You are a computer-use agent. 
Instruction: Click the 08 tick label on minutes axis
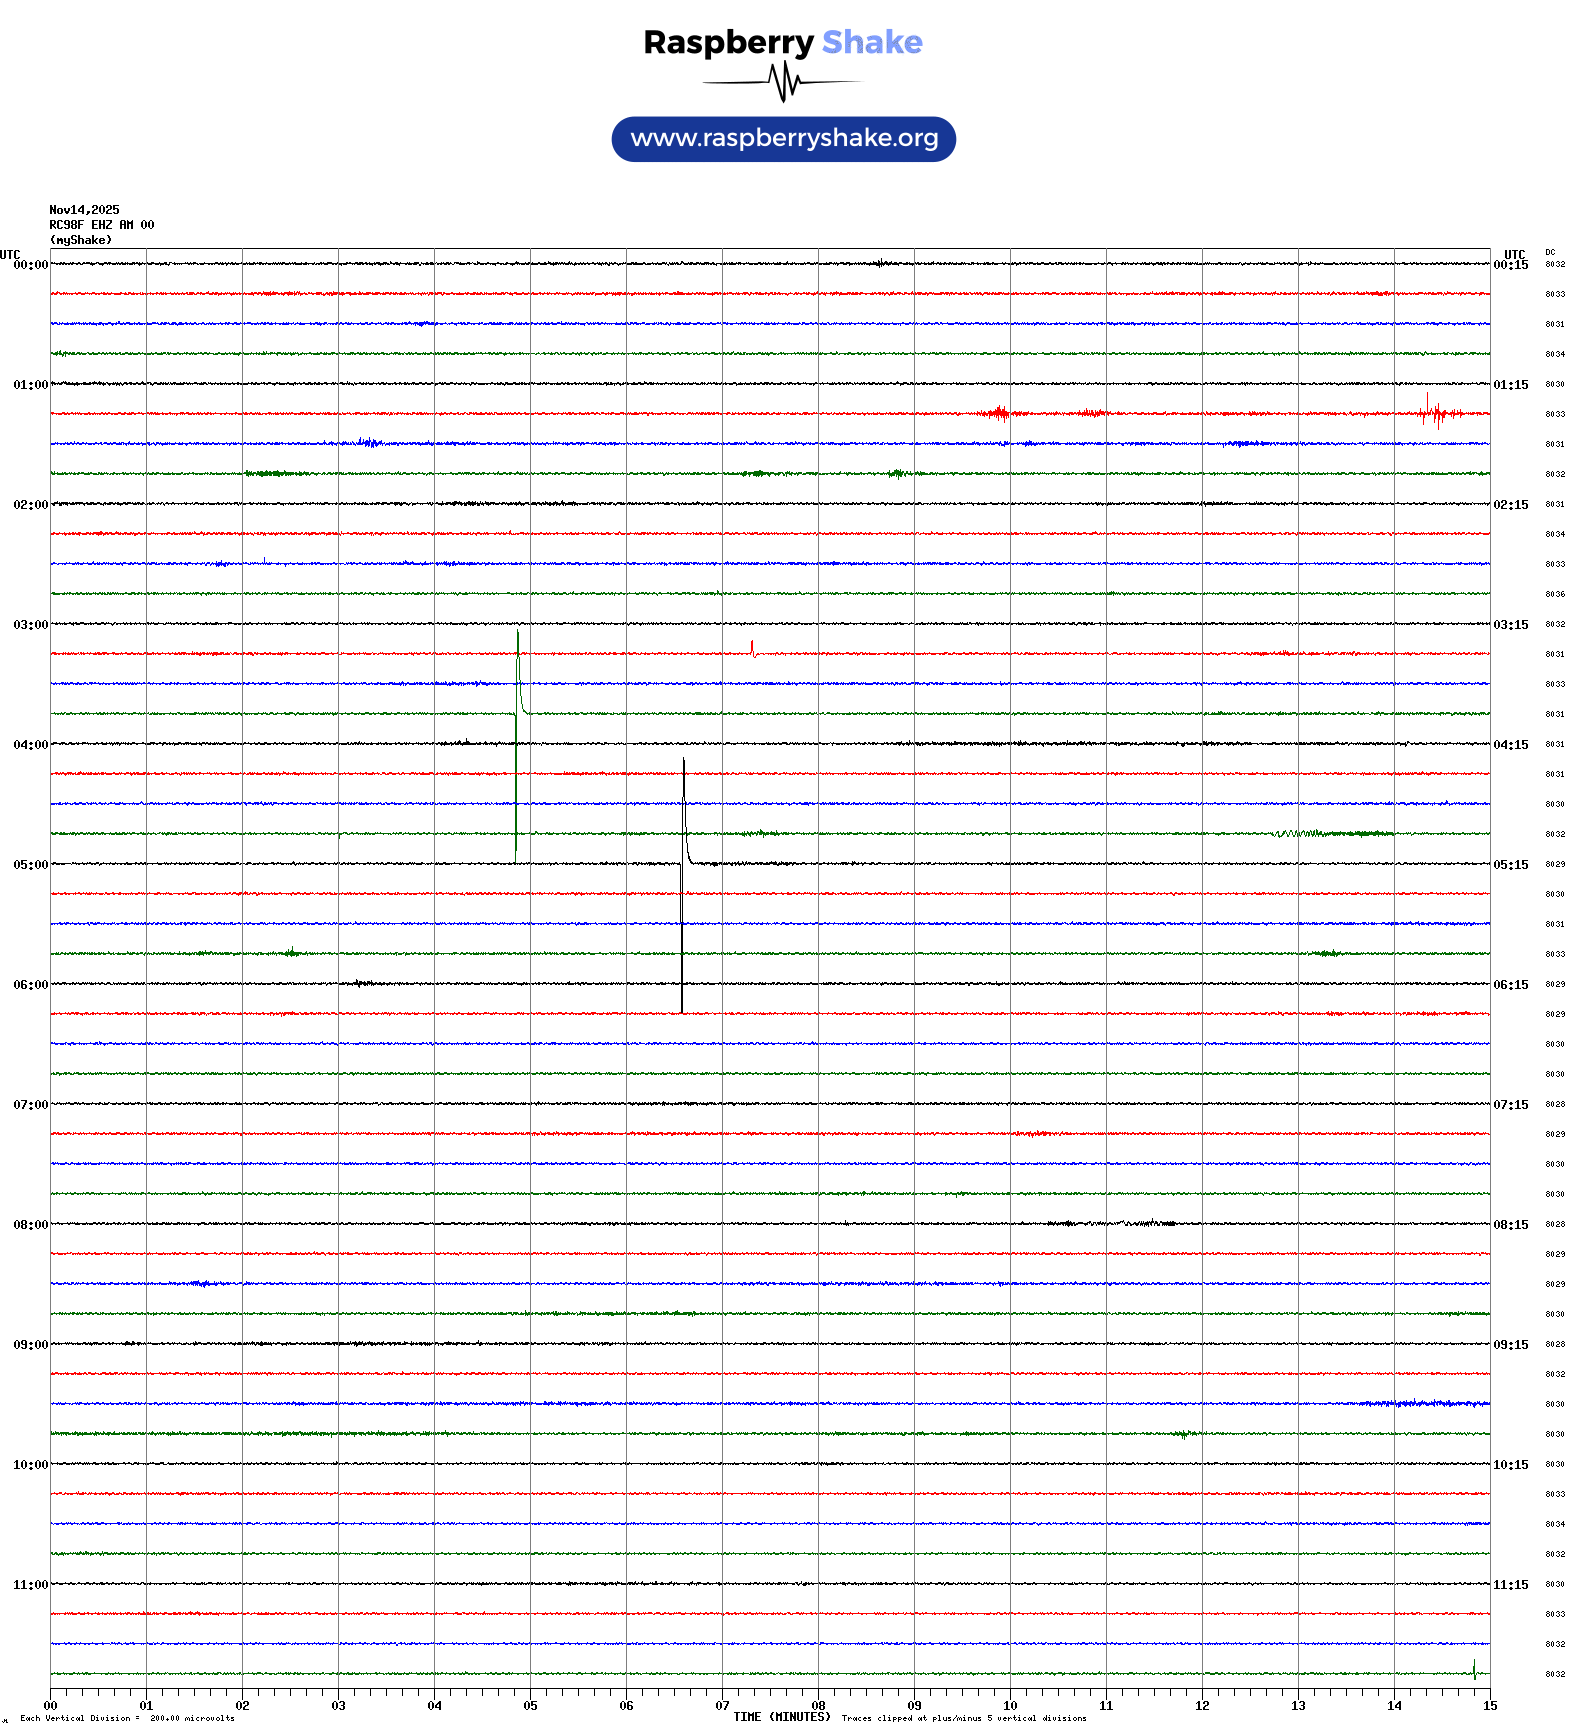tap(818, 1706)
